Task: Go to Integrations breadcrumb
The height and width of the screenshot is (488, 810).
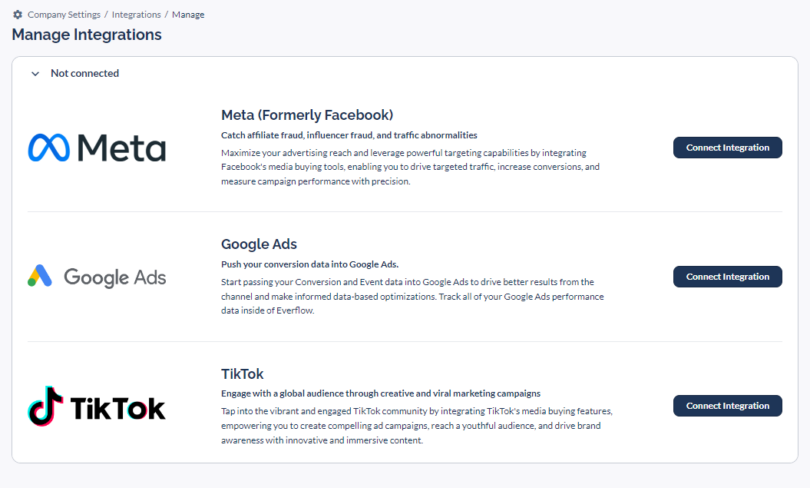Action: point(136,15)
